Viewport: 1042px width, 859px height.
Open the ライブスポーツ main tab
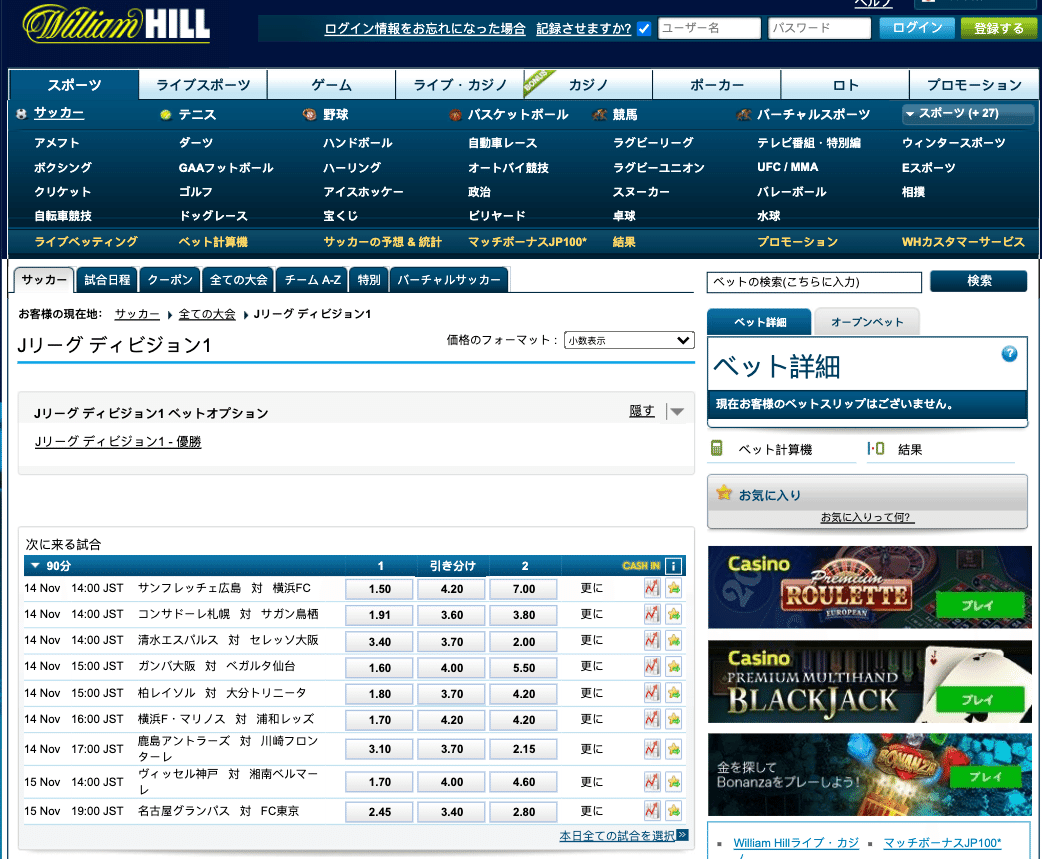point(203,84)
